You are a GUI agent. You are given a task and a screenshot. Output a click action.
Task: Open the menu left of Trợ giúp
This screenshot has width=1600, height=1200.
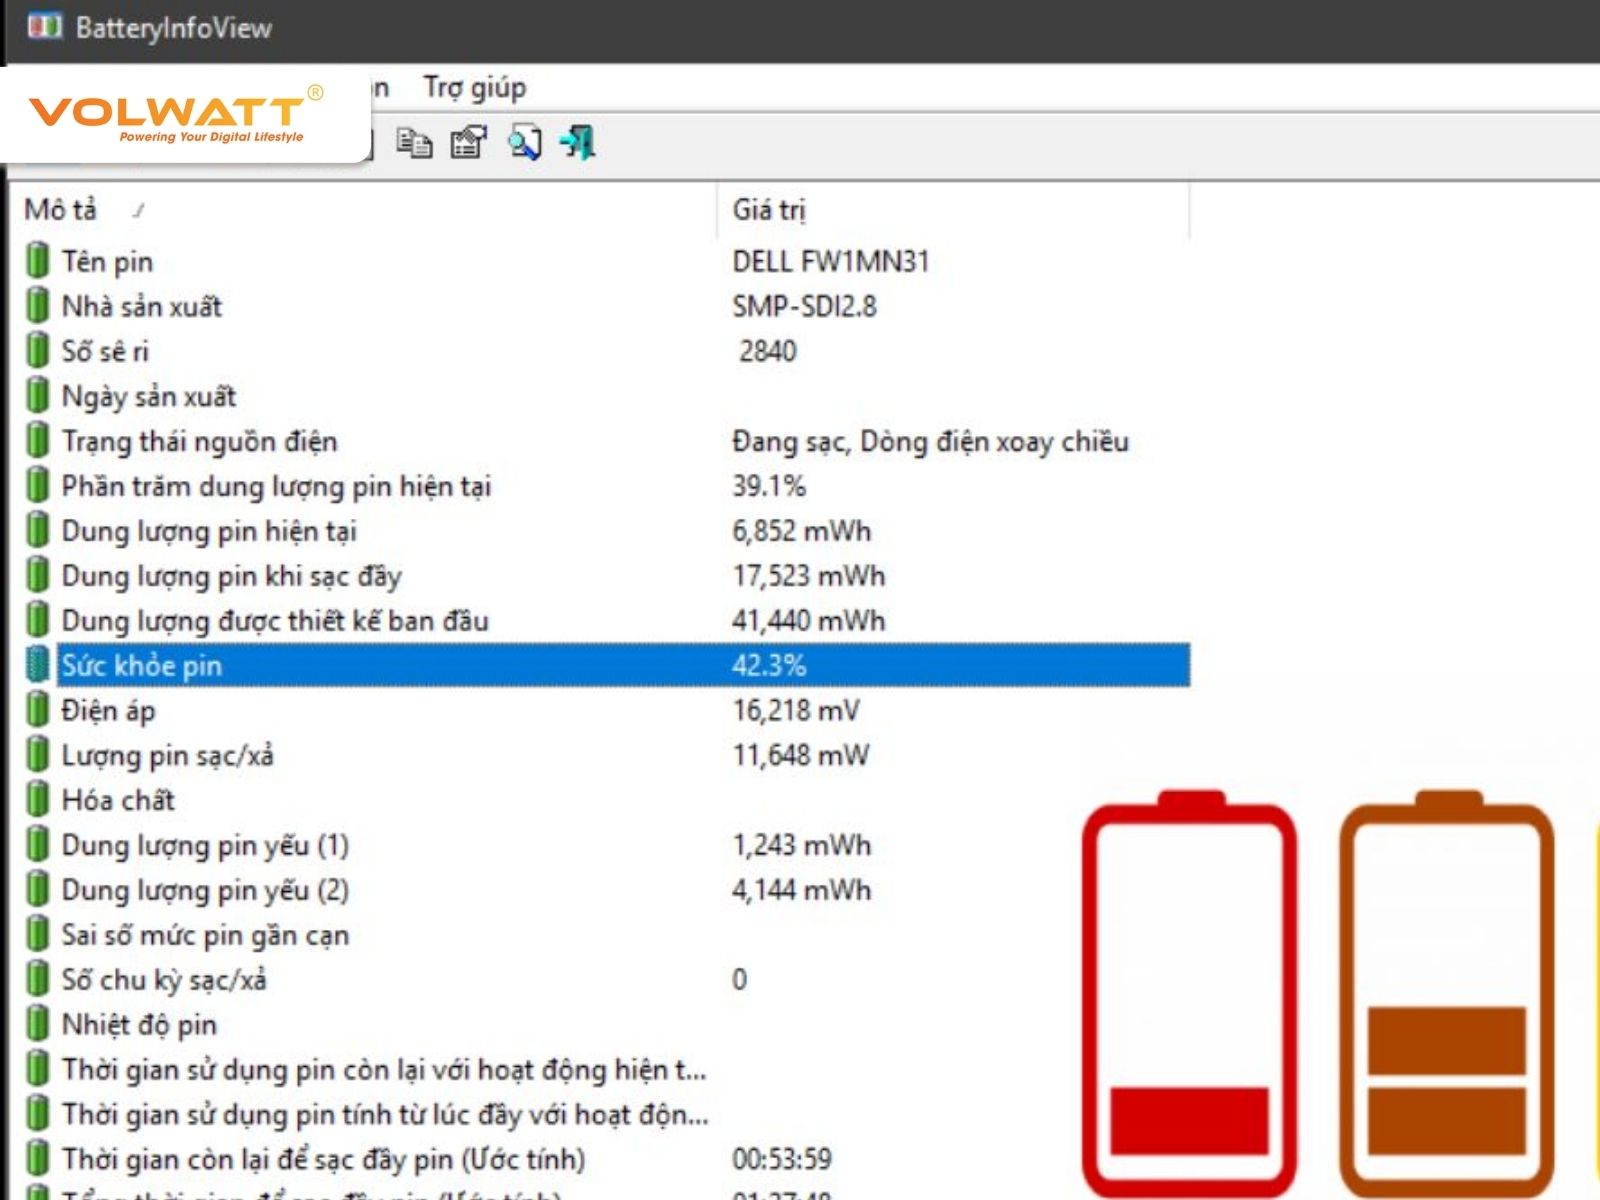[378, 88]
